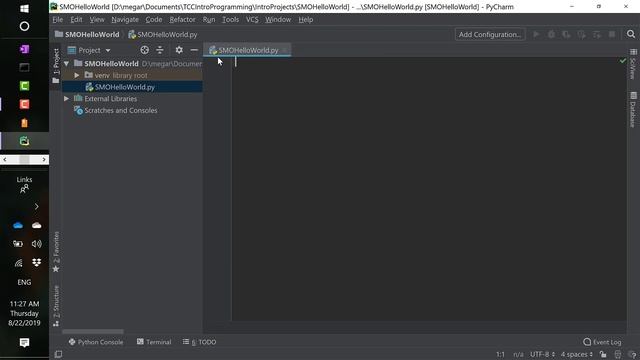Open the Database side panel
This screenshot has height=360, width=640.
633,110
